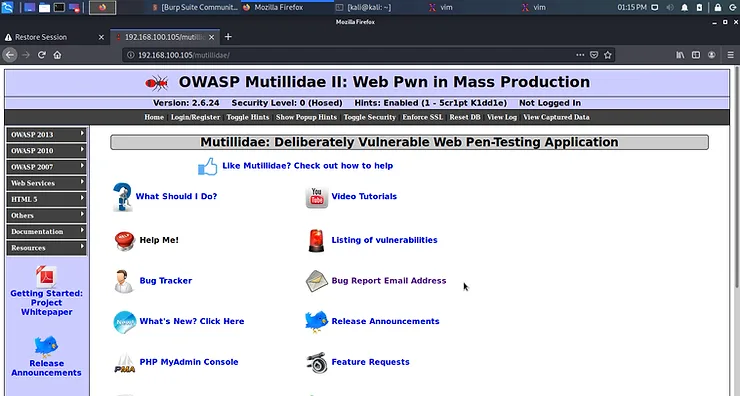
Task: Click the Pocket save icon in the address bar
Action: coord(594,55)
